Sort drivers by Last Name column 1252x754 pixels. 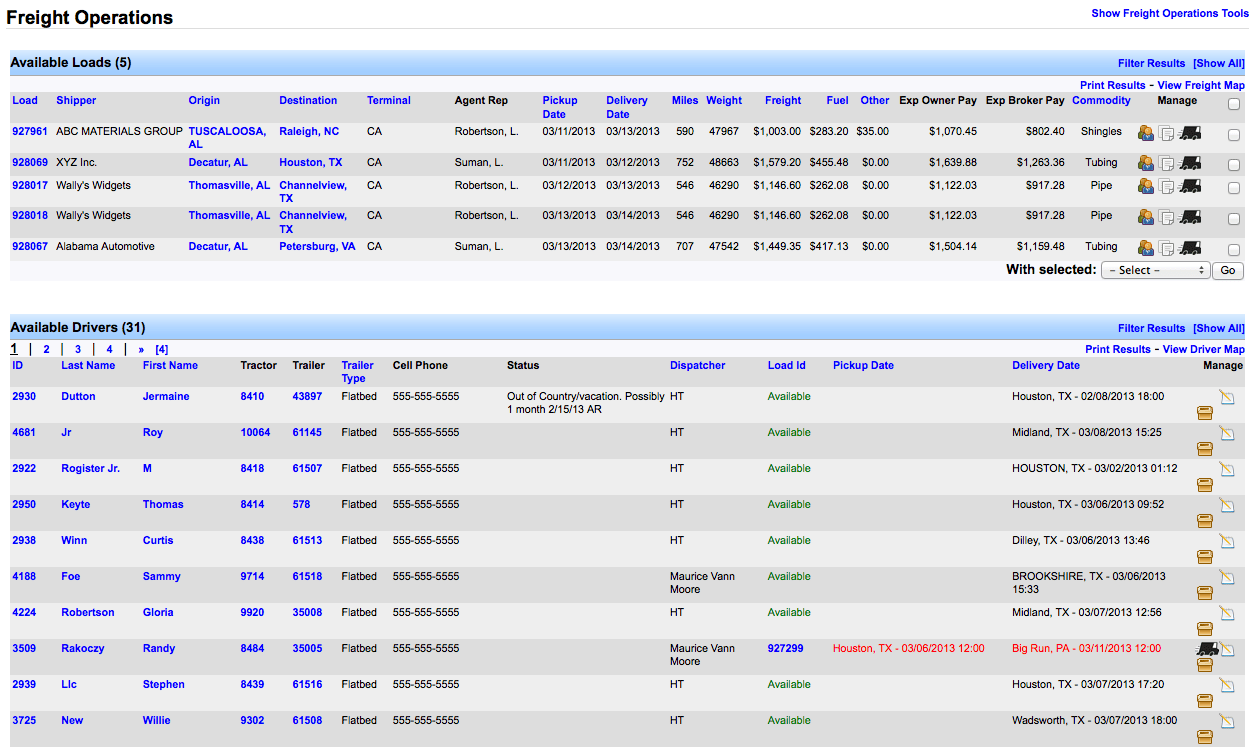88,365
